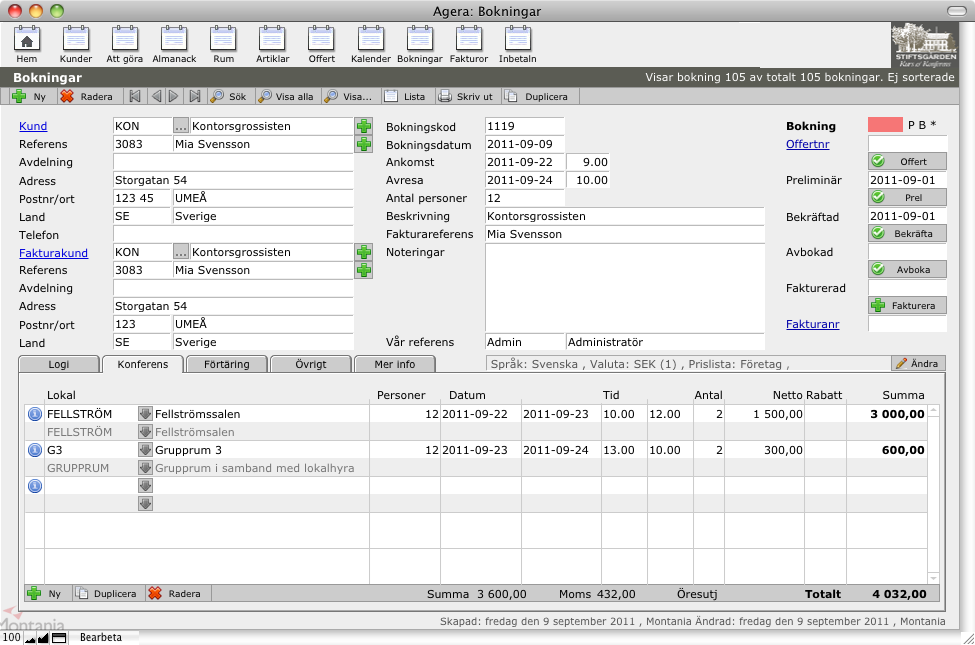Expand the last empty row's dropdown arrow
975x645 pixels.
[x=145, y=504]
